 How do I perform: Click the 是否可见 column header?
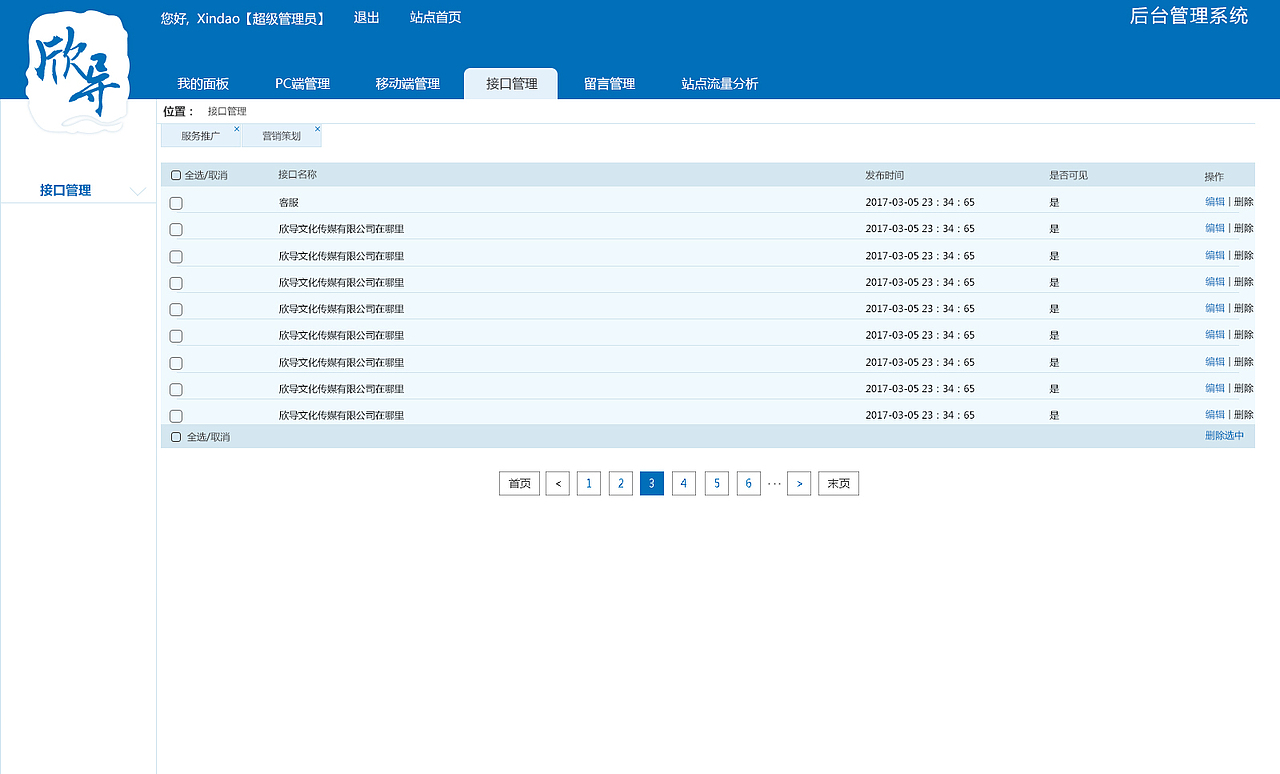click(1069, 176)
